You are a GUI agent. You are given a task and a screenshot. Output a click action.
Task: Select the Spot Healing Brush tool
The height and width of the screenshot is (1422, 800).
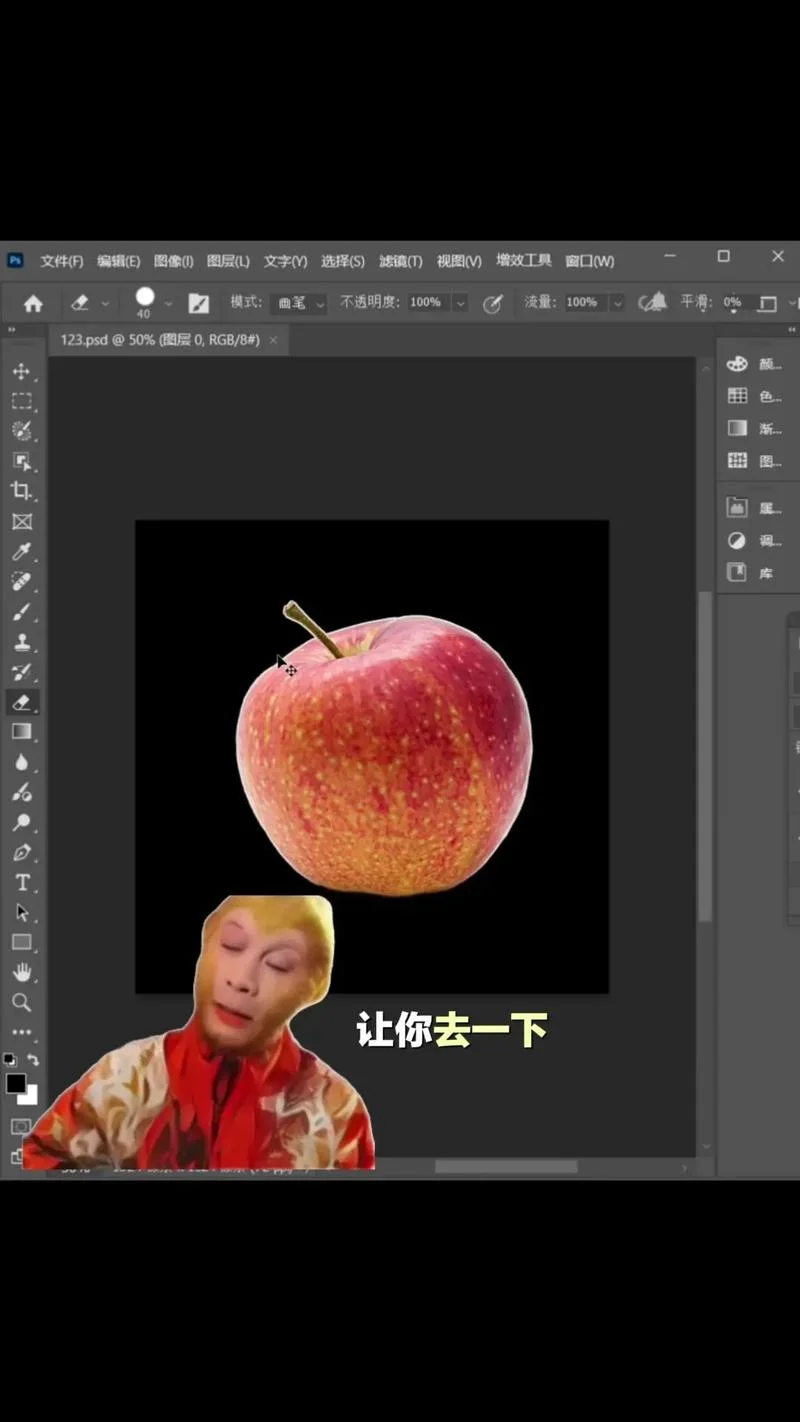(22, 581)
